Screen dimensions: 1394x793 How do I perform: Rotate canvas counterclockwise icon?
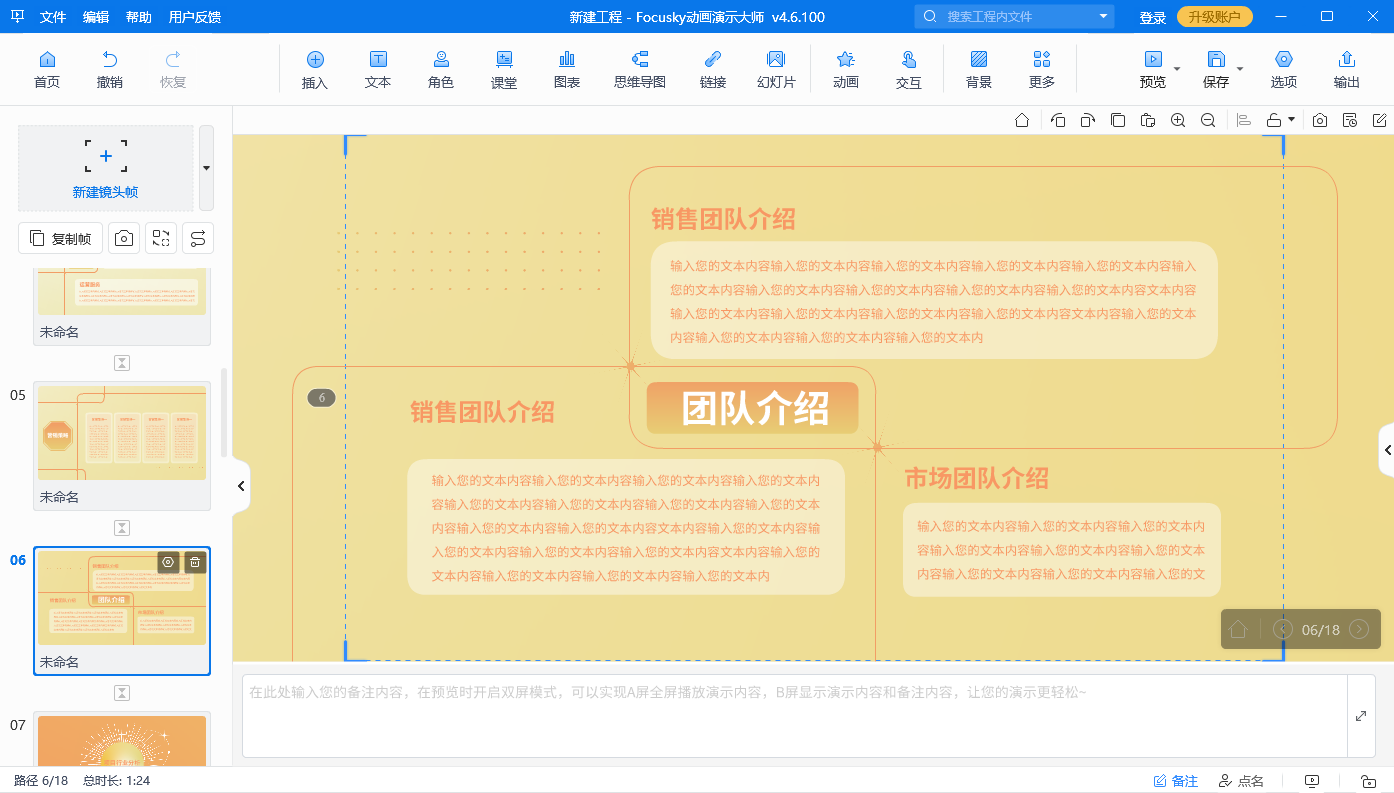(x=1058, y=120)
